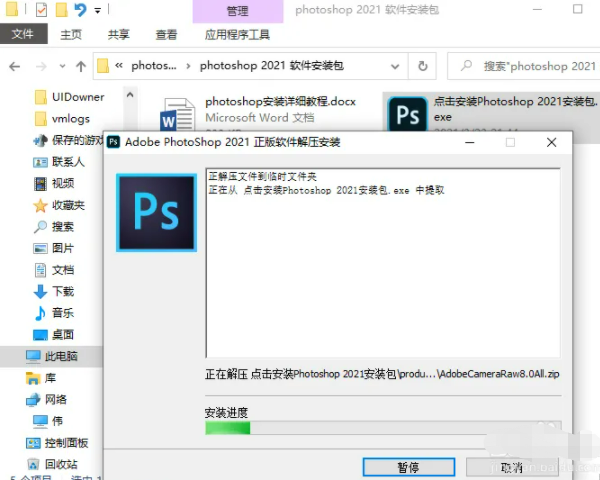The height and width of the screenshot is (480, 600).
Task: Click the back arrow in Explorer
Action: point(15,67)
